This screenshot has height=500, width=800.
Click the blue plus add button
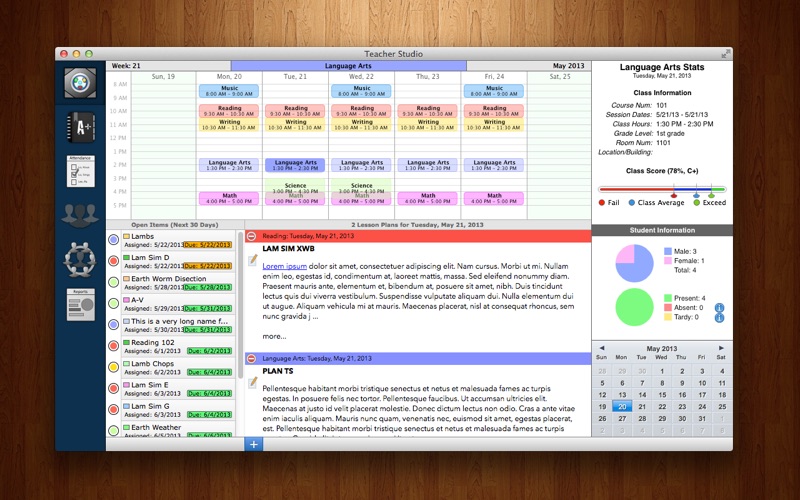point(254,444)
